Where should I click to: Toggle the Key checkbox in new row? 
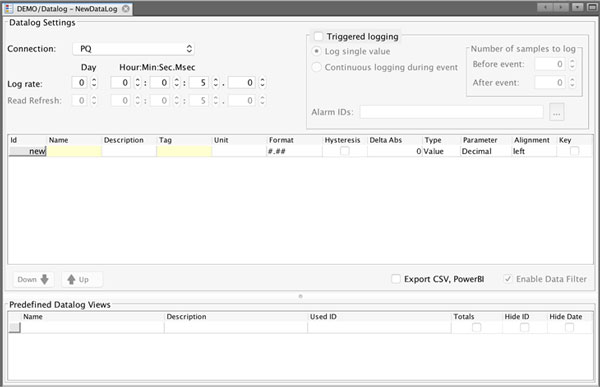point(574,151)
